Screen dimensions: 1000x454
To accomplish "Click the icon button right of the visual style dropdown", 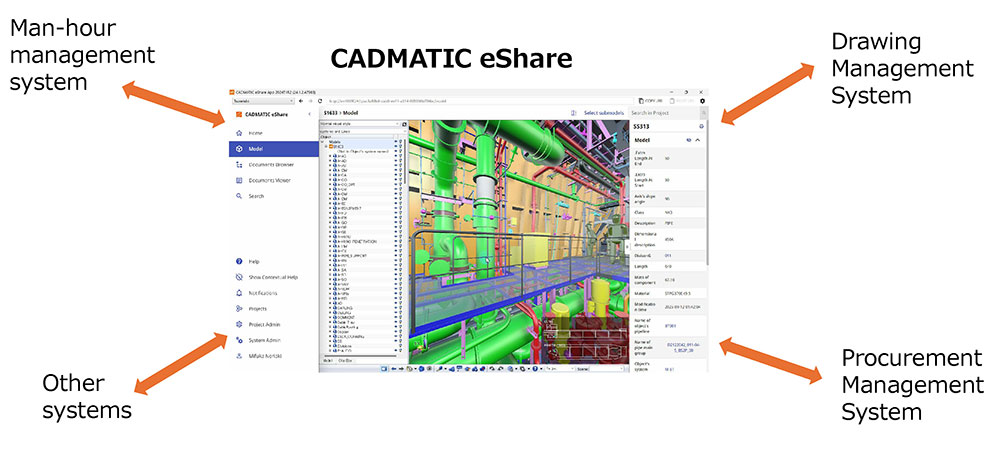I will click(x=404, y=124).
